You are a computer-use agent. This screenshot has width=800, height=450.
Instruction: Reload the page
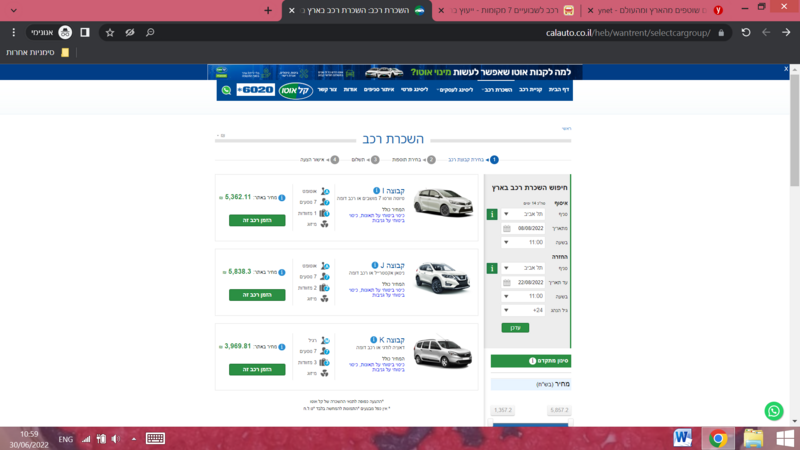[x=746, y=33]
